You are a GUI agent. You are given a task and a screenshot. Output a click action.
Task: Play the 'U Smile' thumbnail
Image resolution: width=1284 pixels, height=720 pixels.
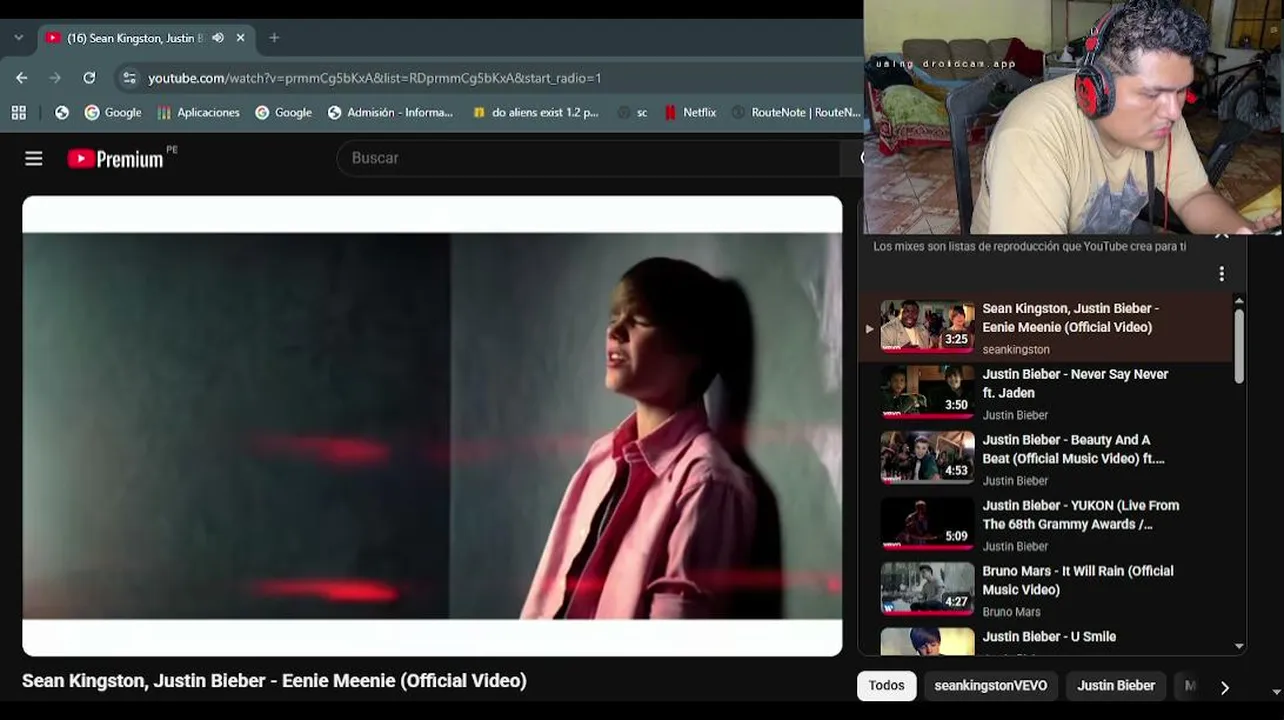(927, 642)
